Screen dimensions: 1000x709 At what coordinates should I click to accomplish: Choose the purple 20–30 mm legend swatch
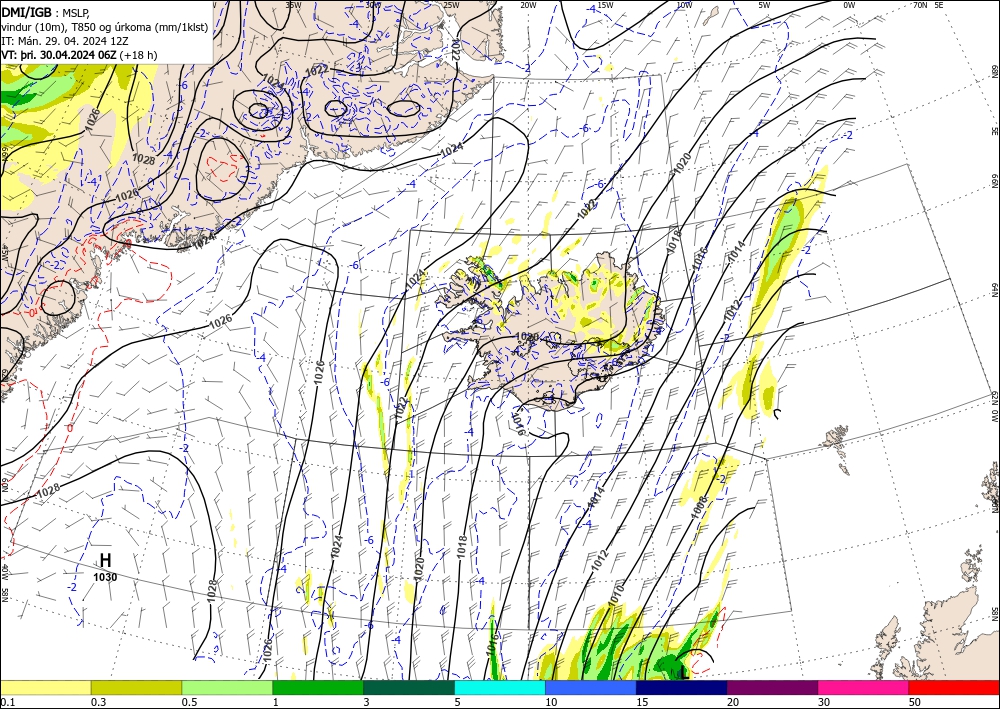click(772, 687)
